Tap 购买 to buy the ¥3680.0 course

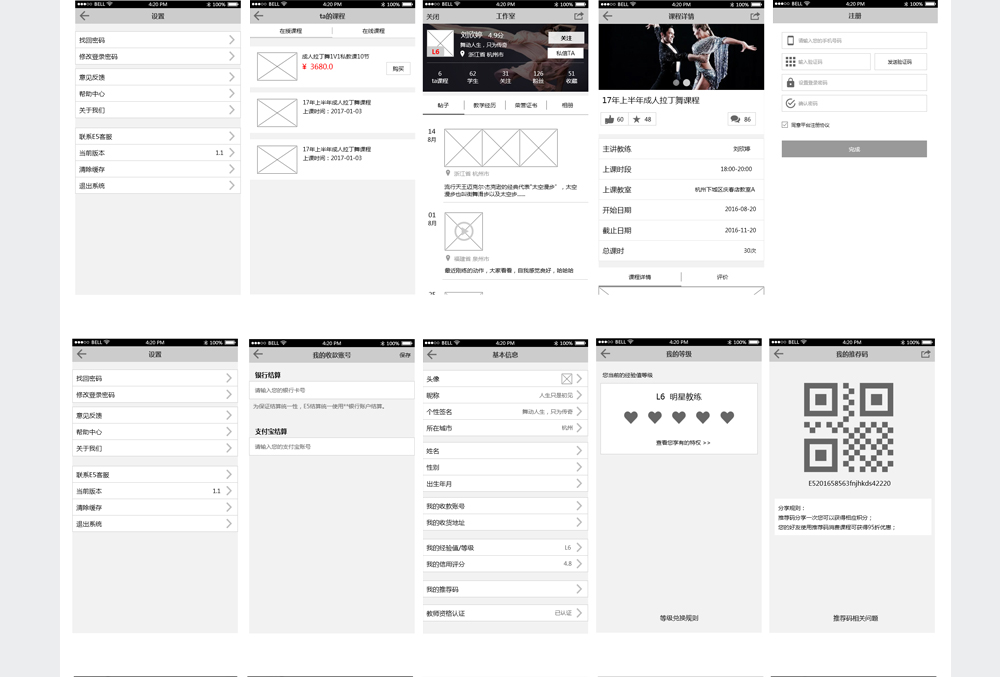399,69
